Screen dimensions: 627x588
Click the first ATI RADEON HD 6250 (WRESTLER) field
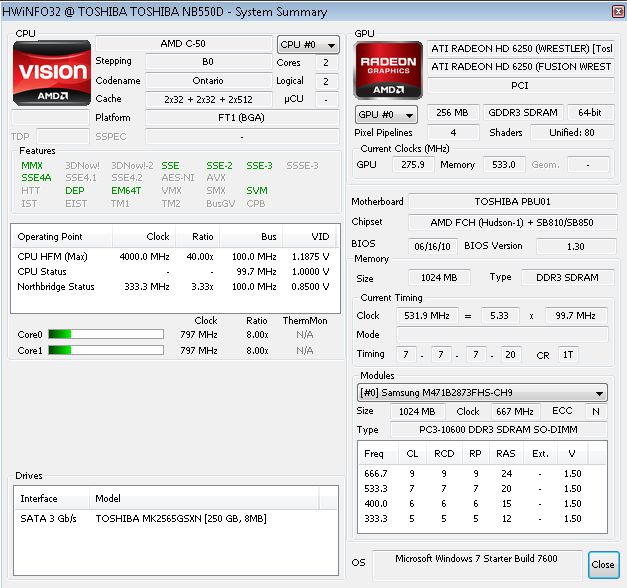coord(521,48)
